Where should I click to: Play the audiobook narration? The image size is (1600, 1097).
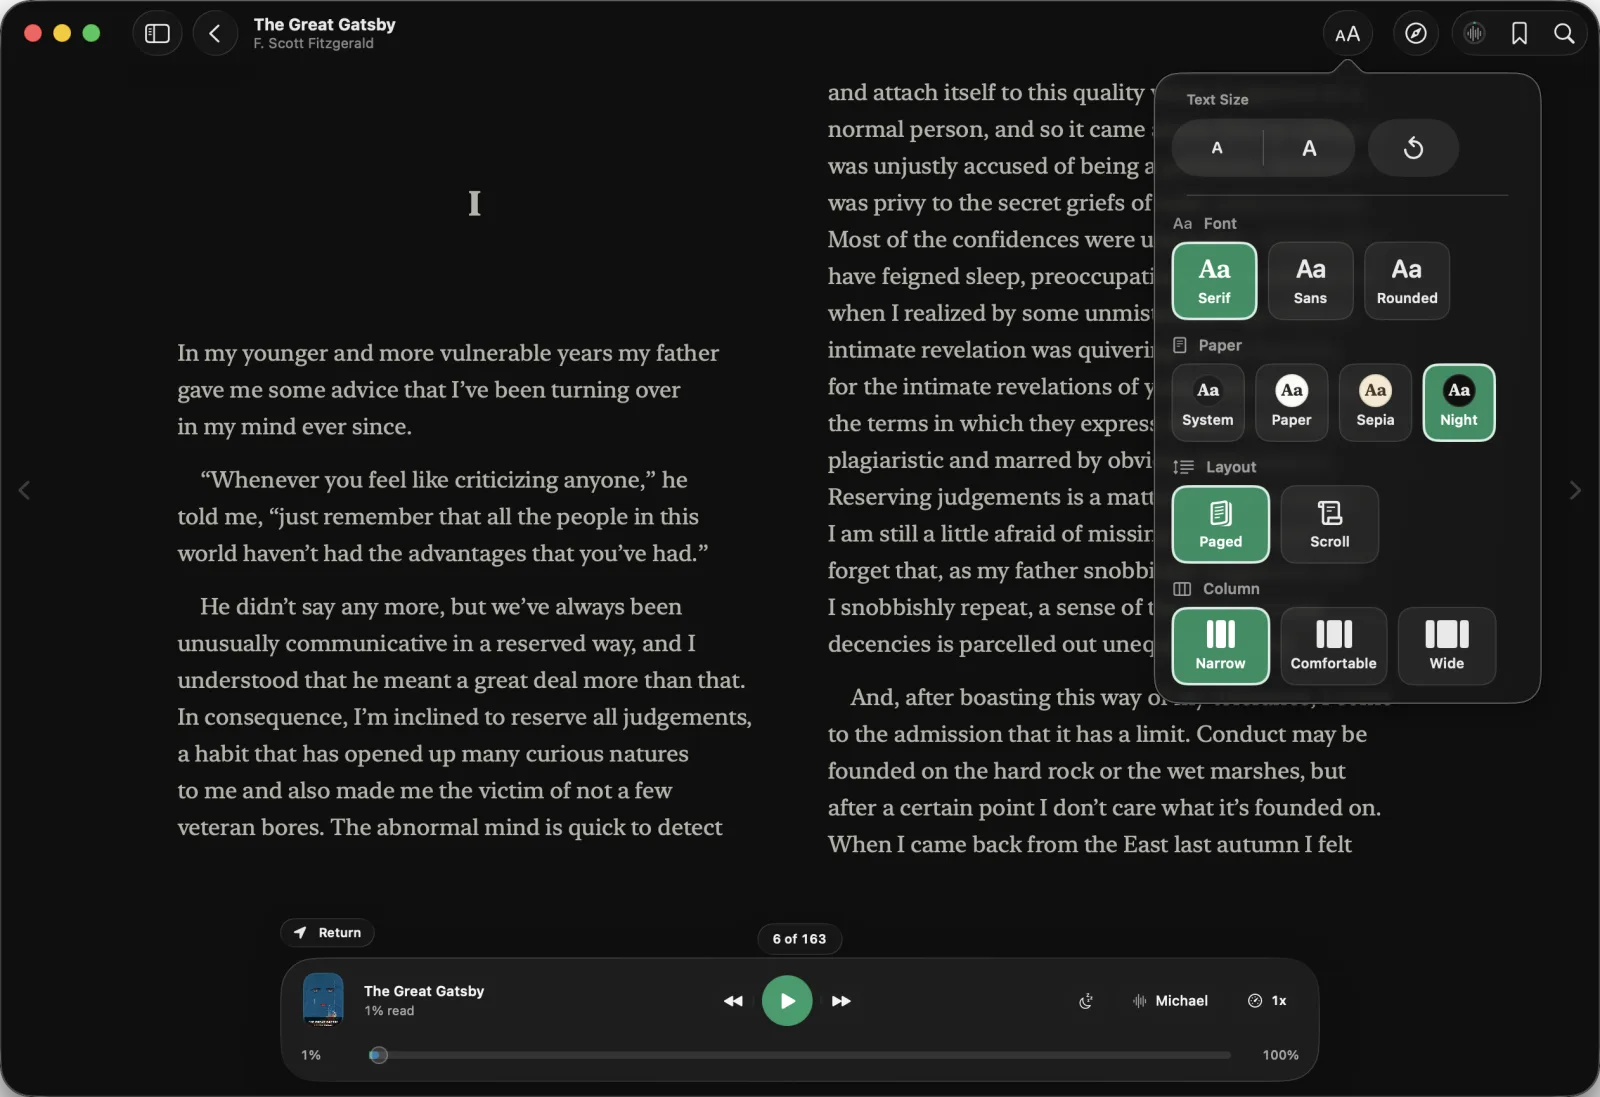pos(787,1001)
